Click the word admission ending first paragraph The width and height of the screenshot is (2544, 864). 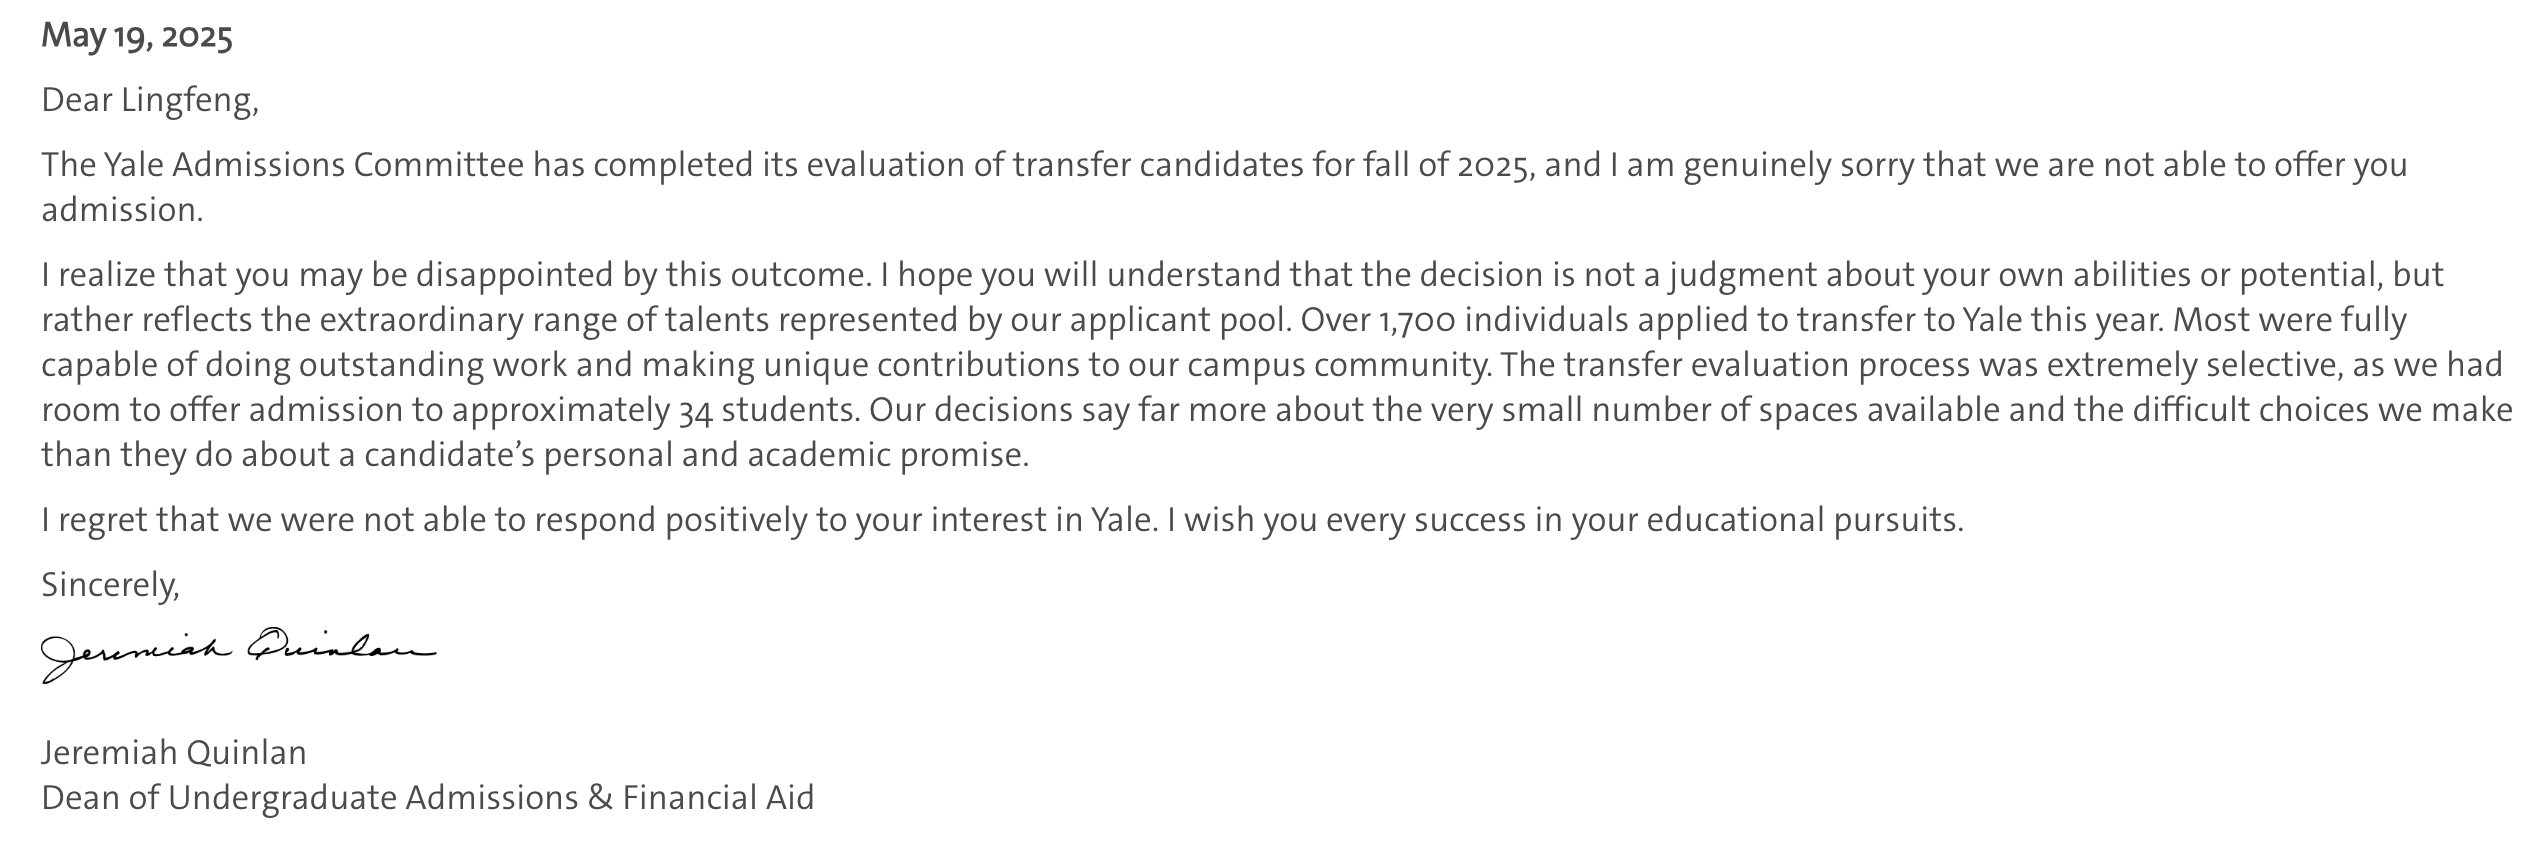pyautogui.click(x=122, y=210)
